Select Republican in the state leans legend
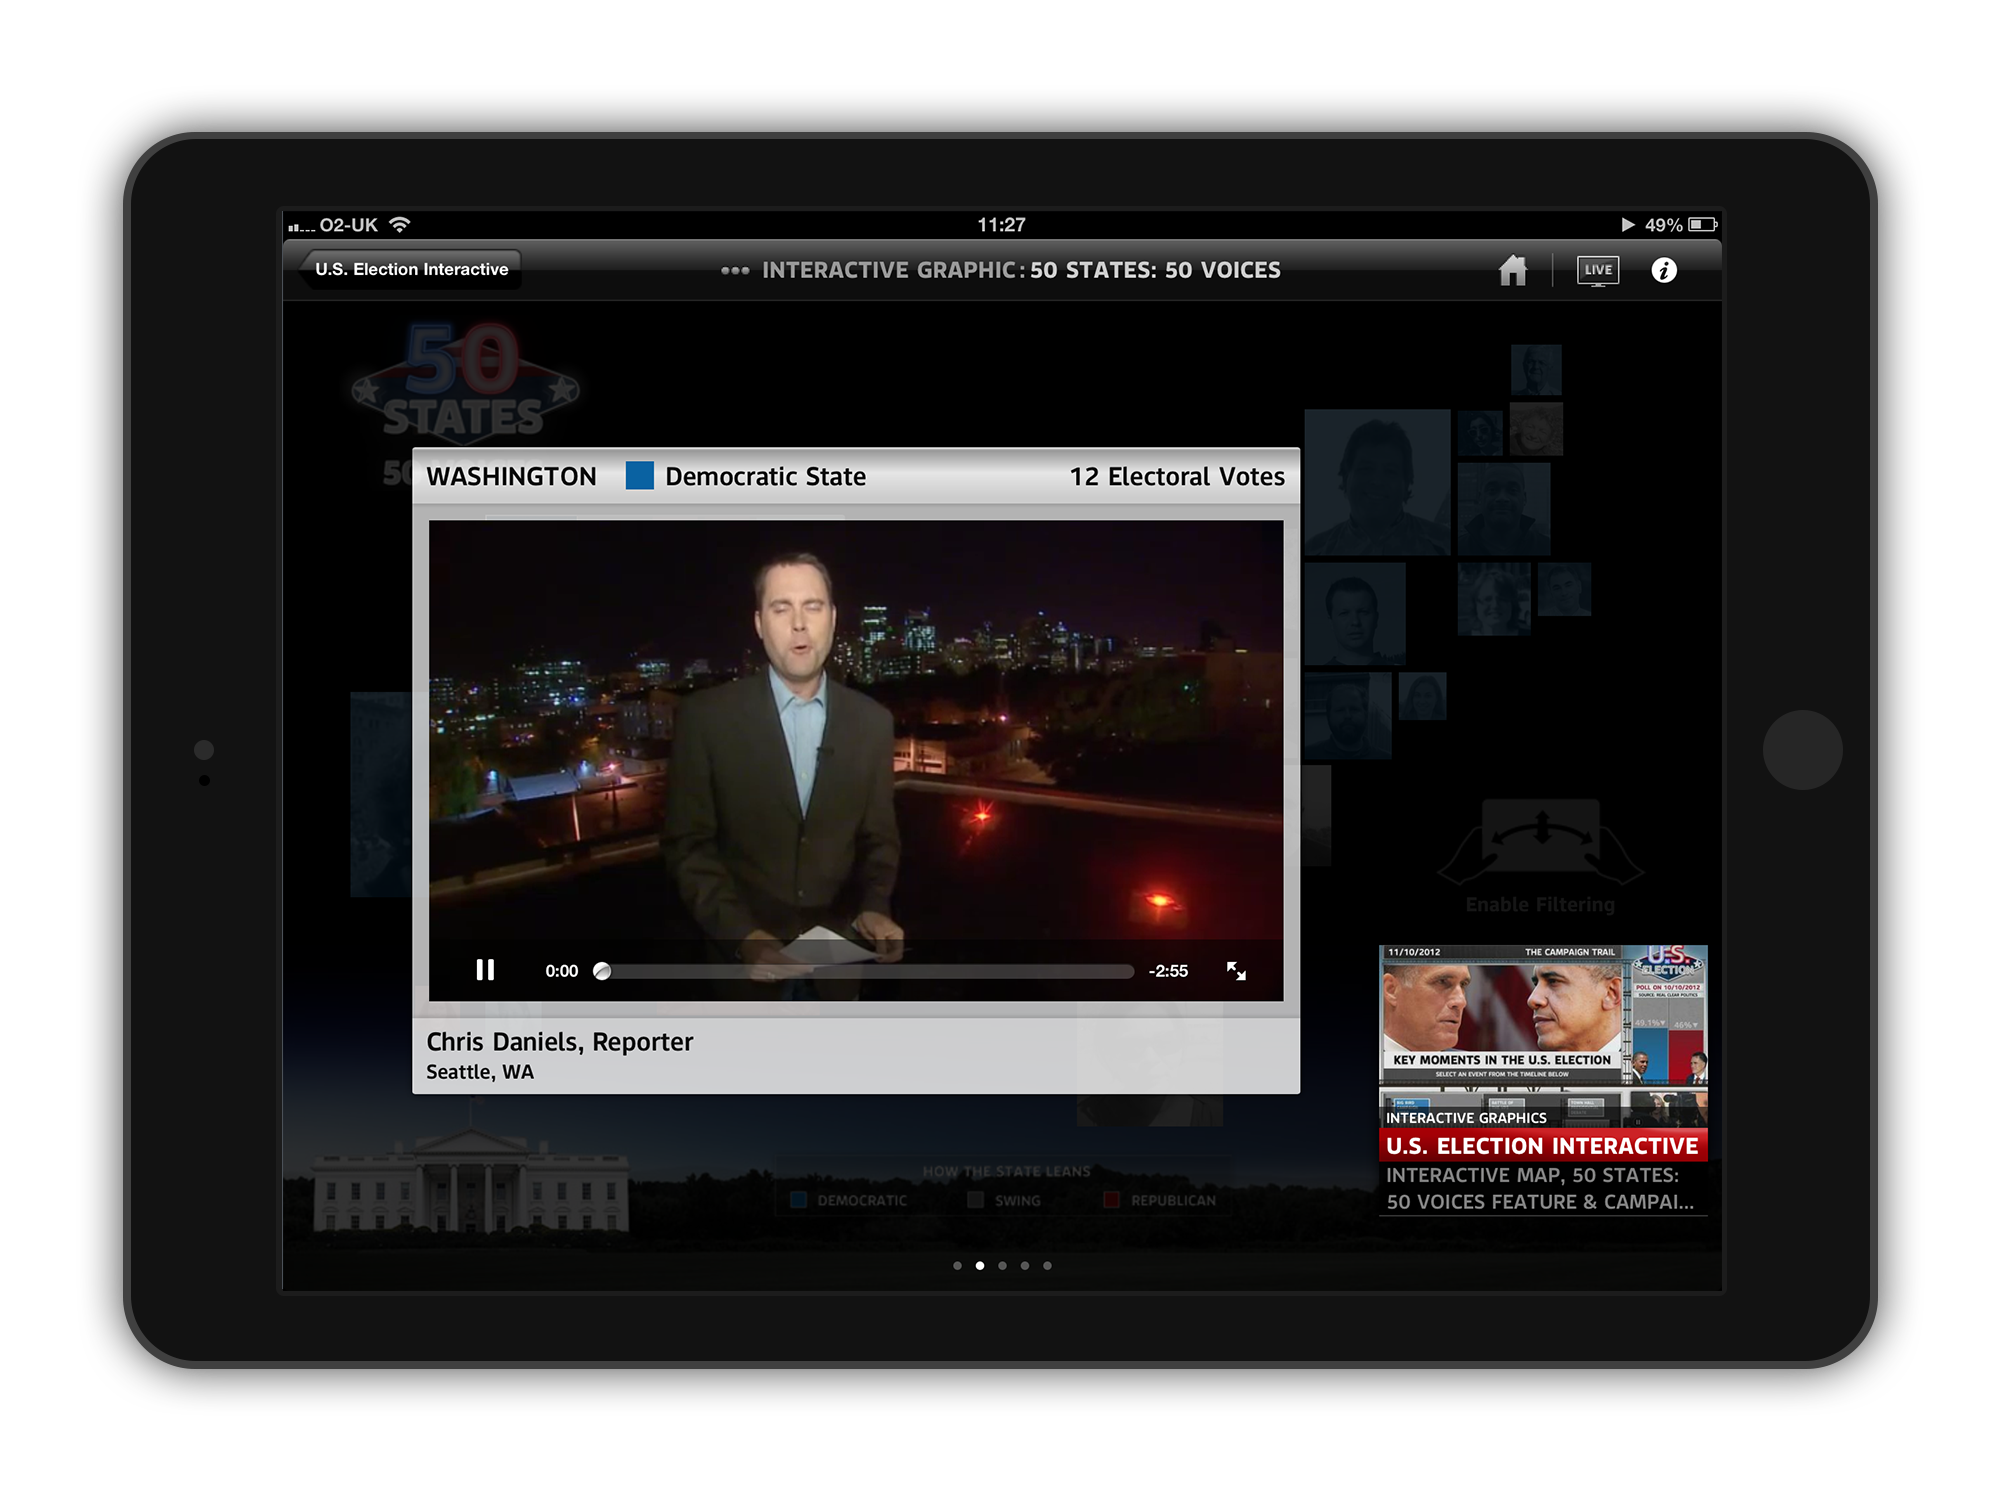This screenshot has height=1500, width=2000. coord(1160,1200)
